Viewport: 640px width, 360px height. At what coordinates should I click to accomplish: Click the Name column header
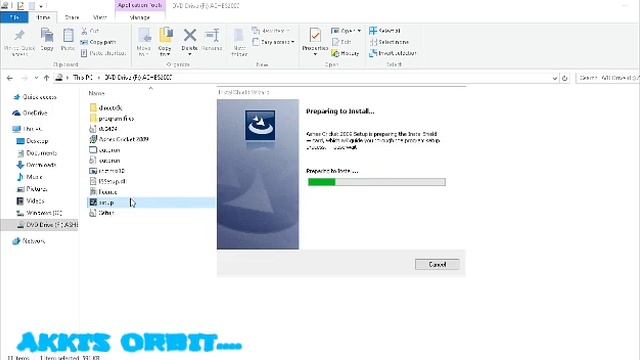97,93
